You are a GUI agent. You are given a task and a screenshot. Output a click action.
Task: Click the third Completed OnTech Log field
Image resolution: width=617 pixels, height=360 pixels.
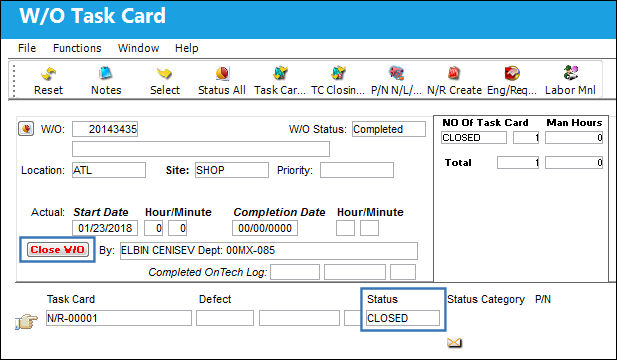(x=403, y=272)
